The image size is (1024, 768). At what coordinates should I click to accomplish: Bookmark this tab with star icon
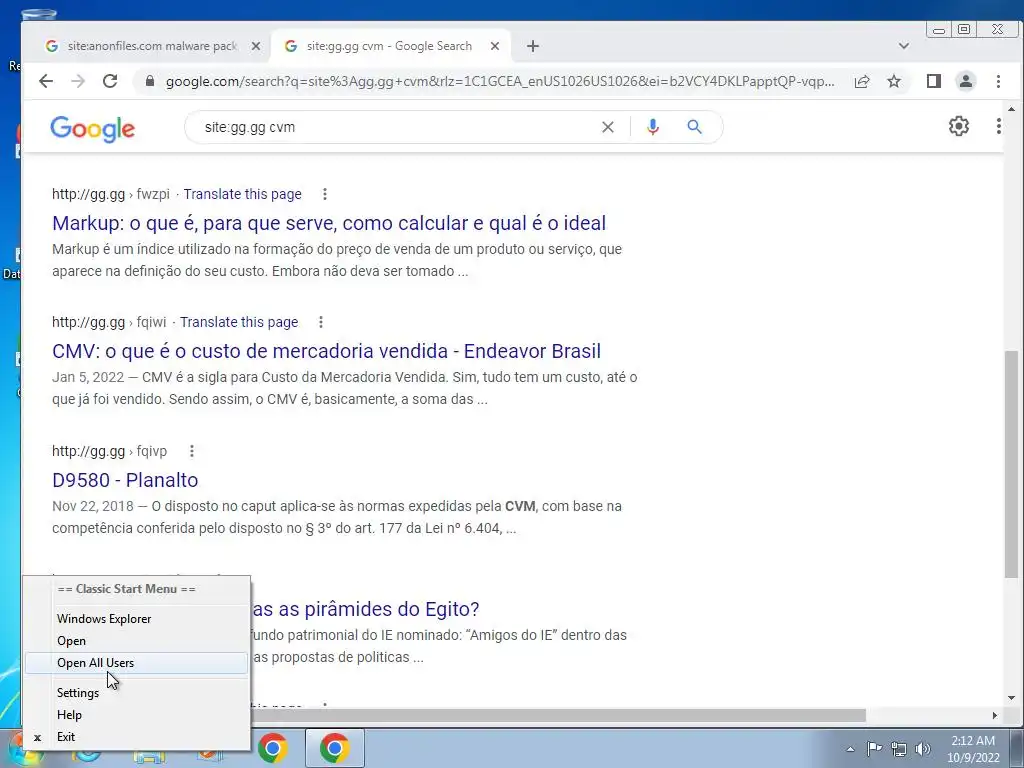[x=894, y=81]
